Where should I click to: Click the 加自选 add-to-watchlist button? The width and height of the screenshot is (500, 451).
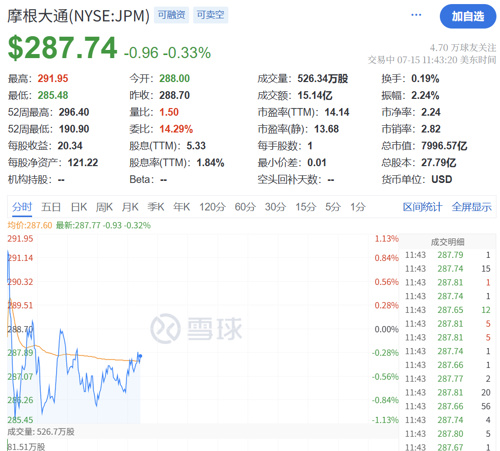point(468,16)
